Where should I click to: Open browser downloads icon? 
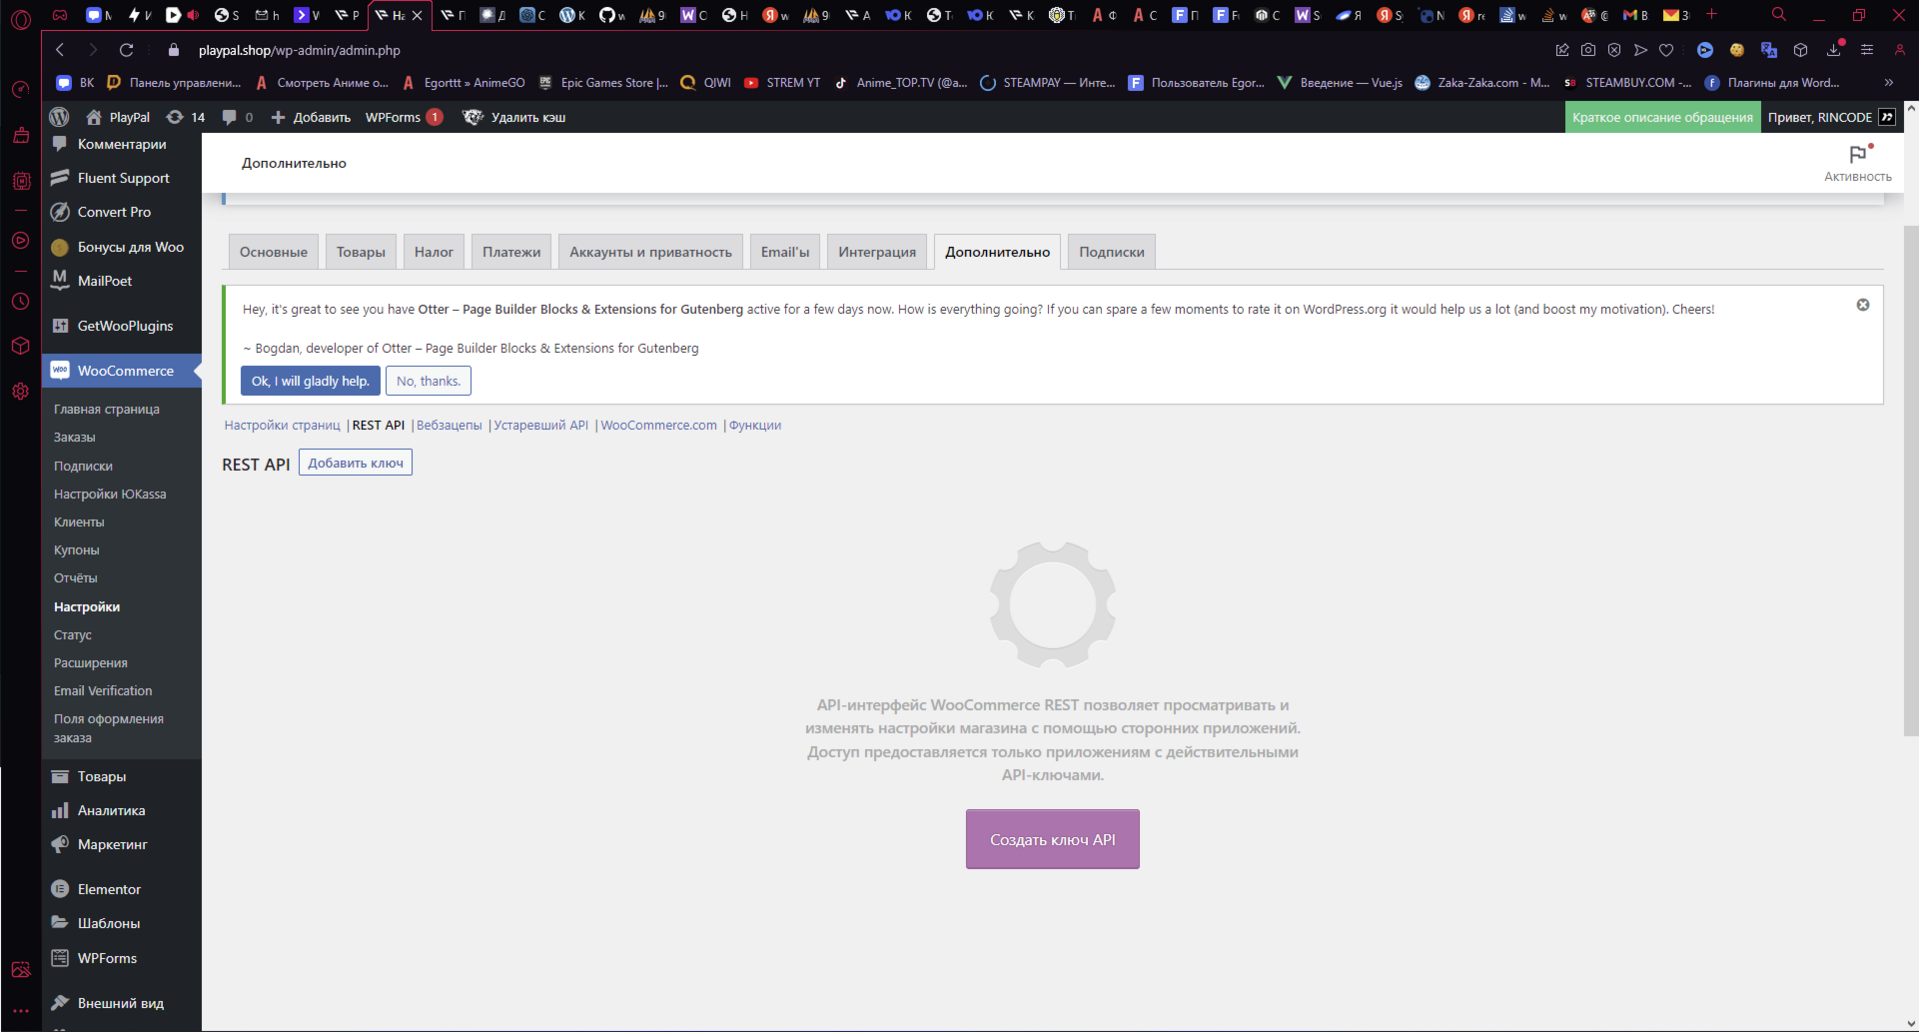(x=1834, y=50)
